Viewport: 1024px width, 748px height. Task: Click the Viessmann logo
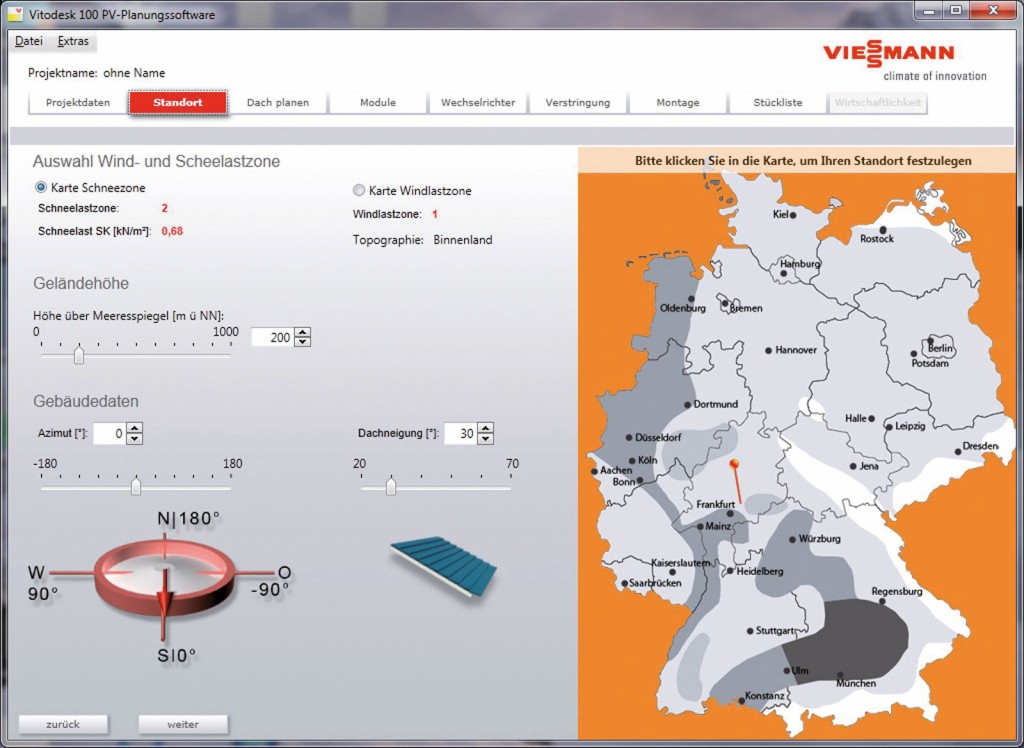pos(888,54)
